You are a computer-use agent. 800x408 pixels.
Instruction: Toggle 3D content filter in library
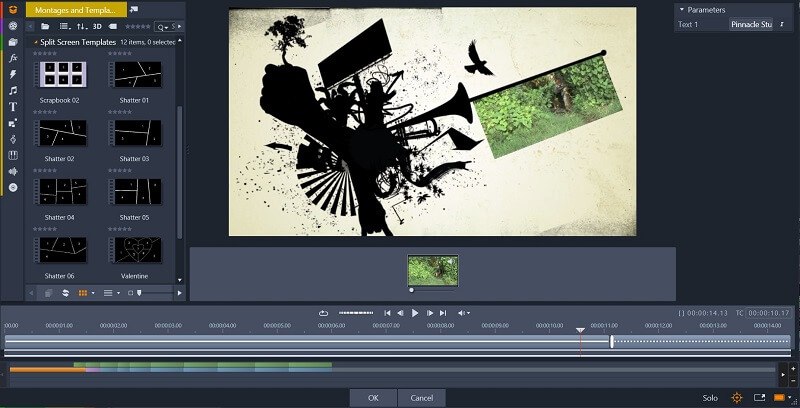coord(97,27)
